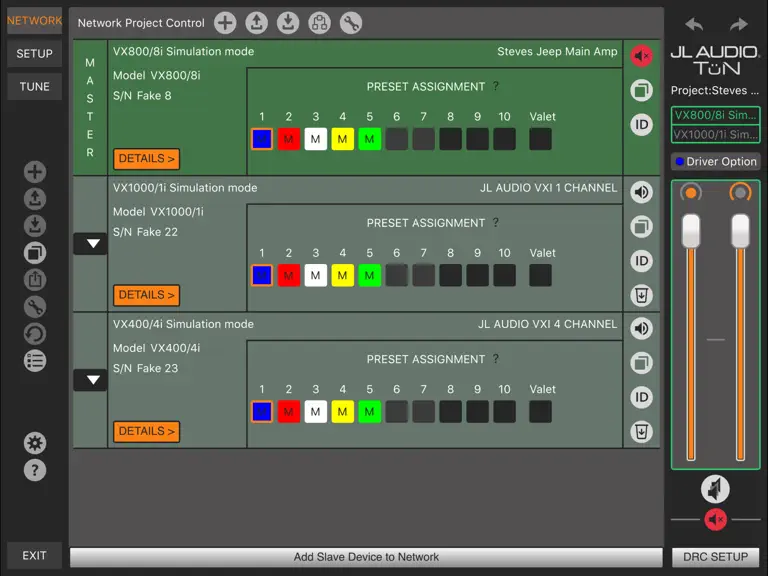
Task: Toggle the right gray knob above the sliders
Action: click(740, 193)
